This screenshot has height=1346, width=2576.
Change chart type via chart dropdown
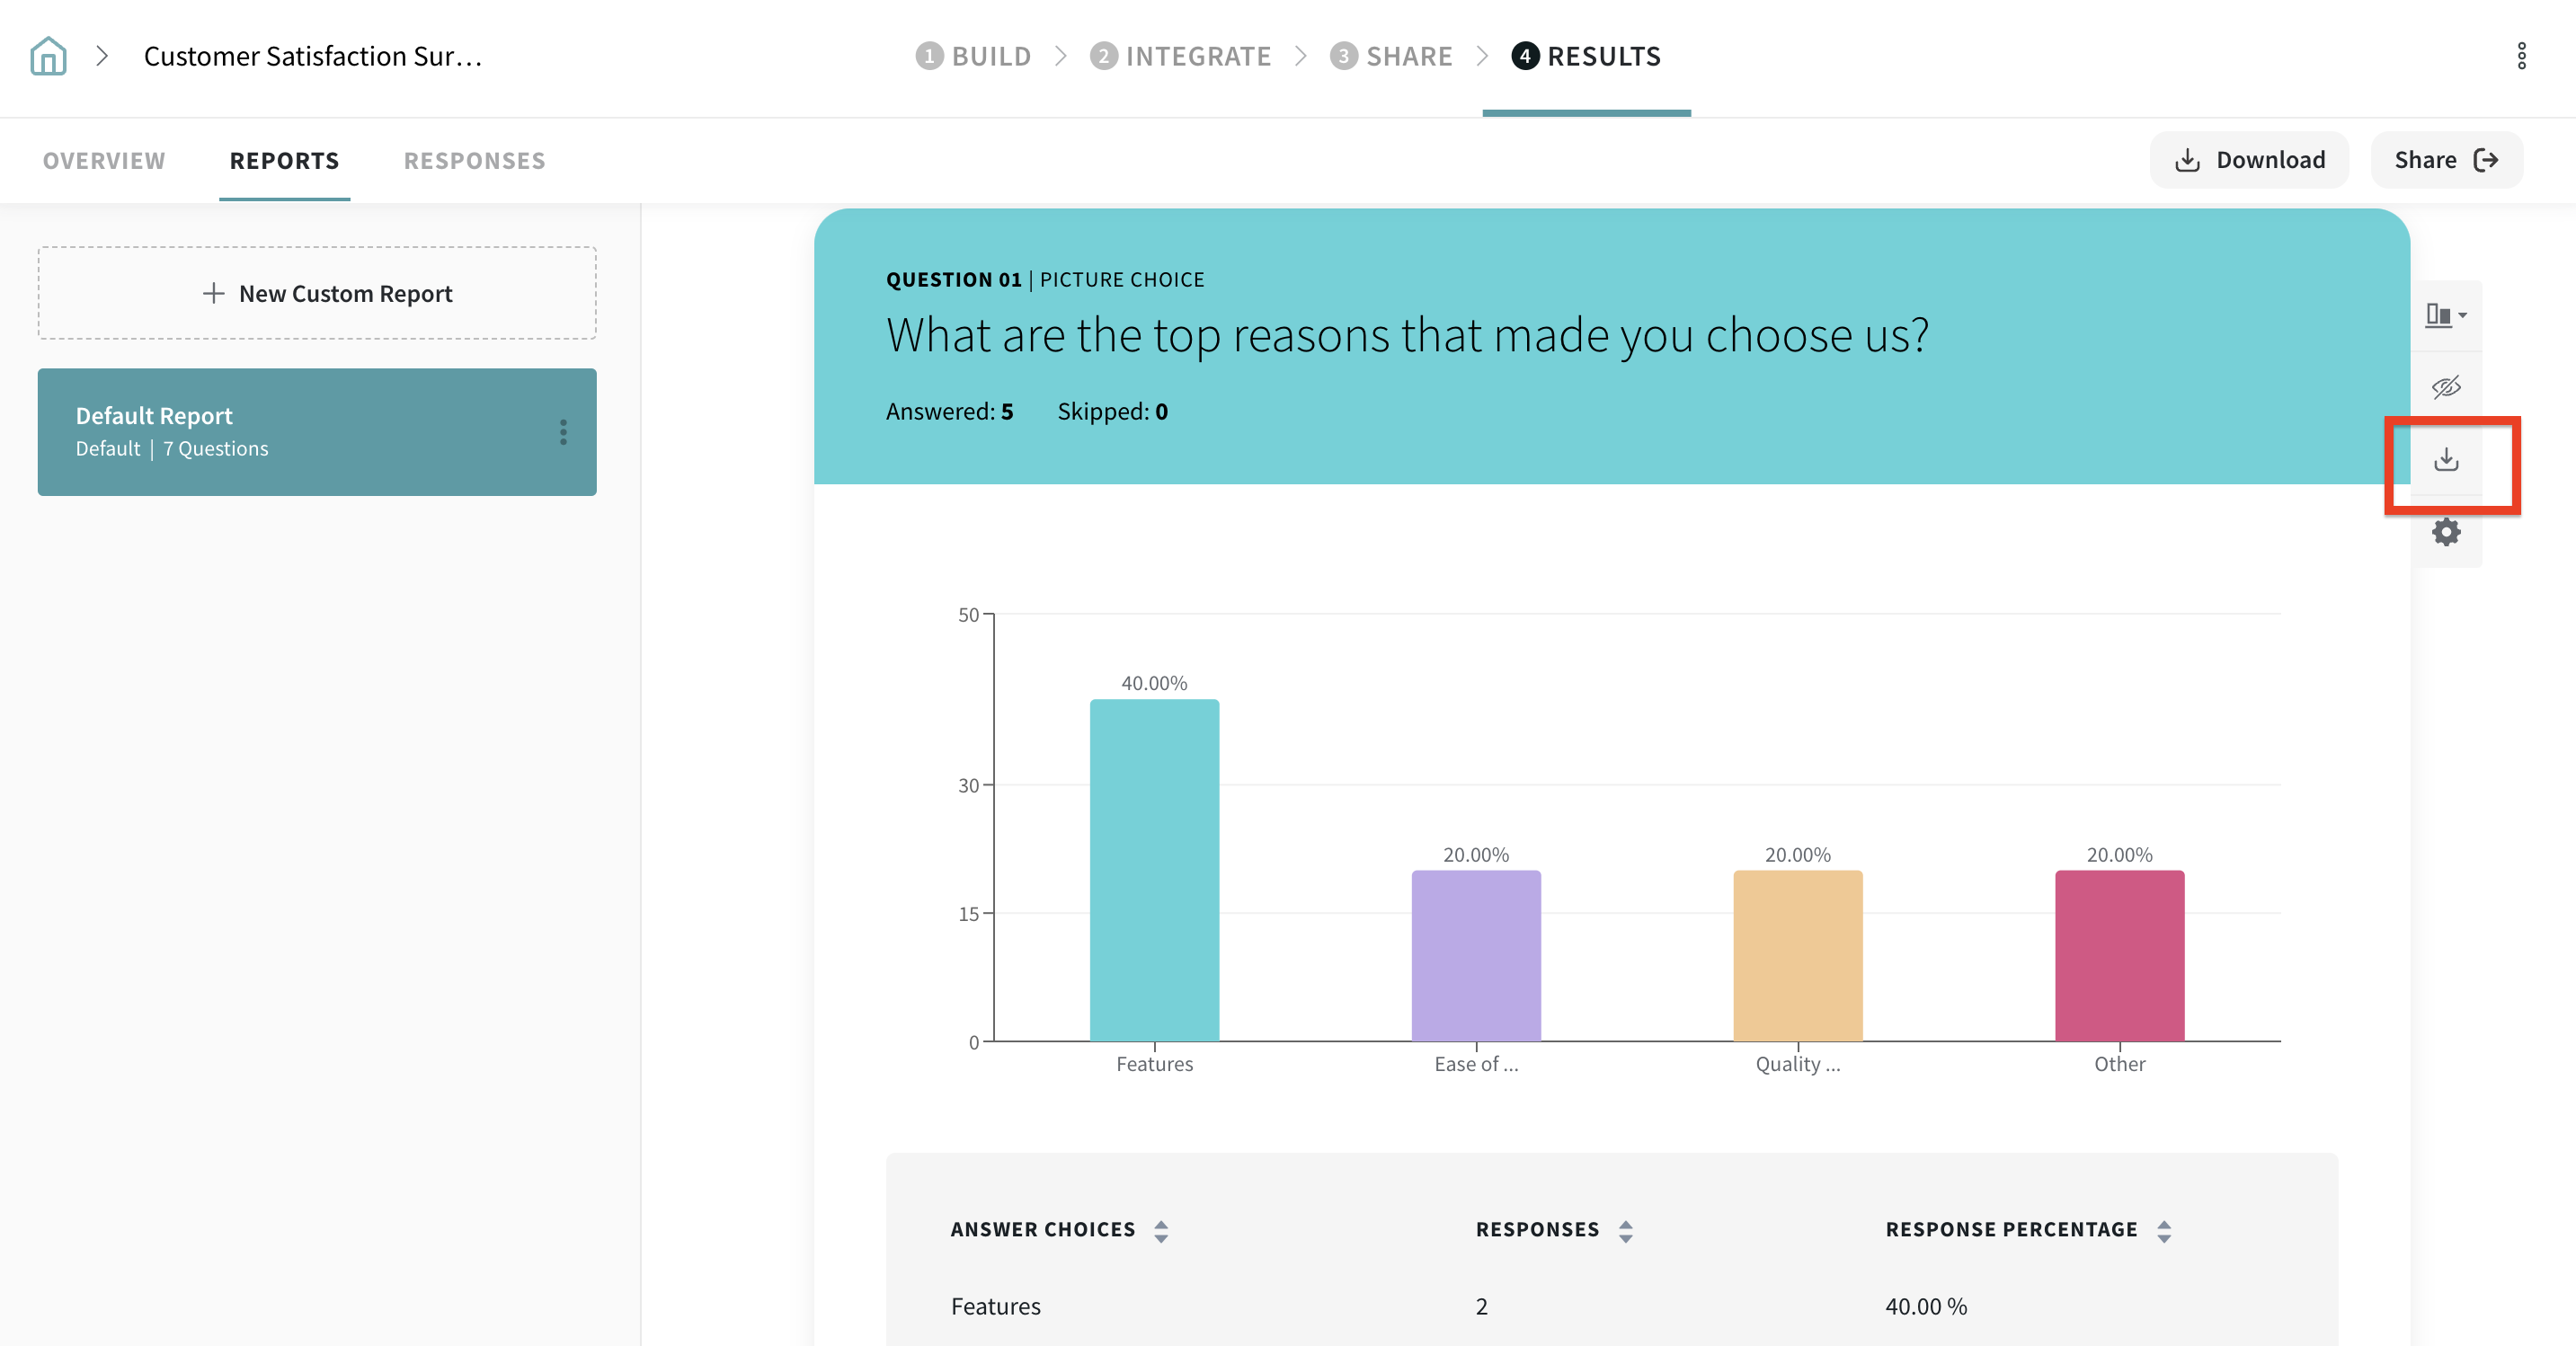coord(2446,316)
